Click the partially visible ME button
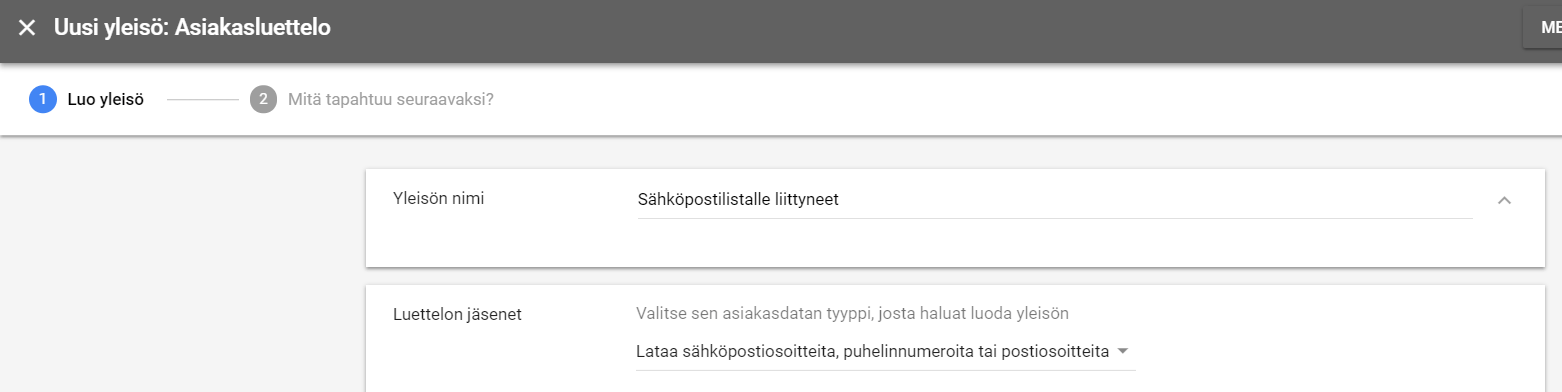 tap(1542, 28)
